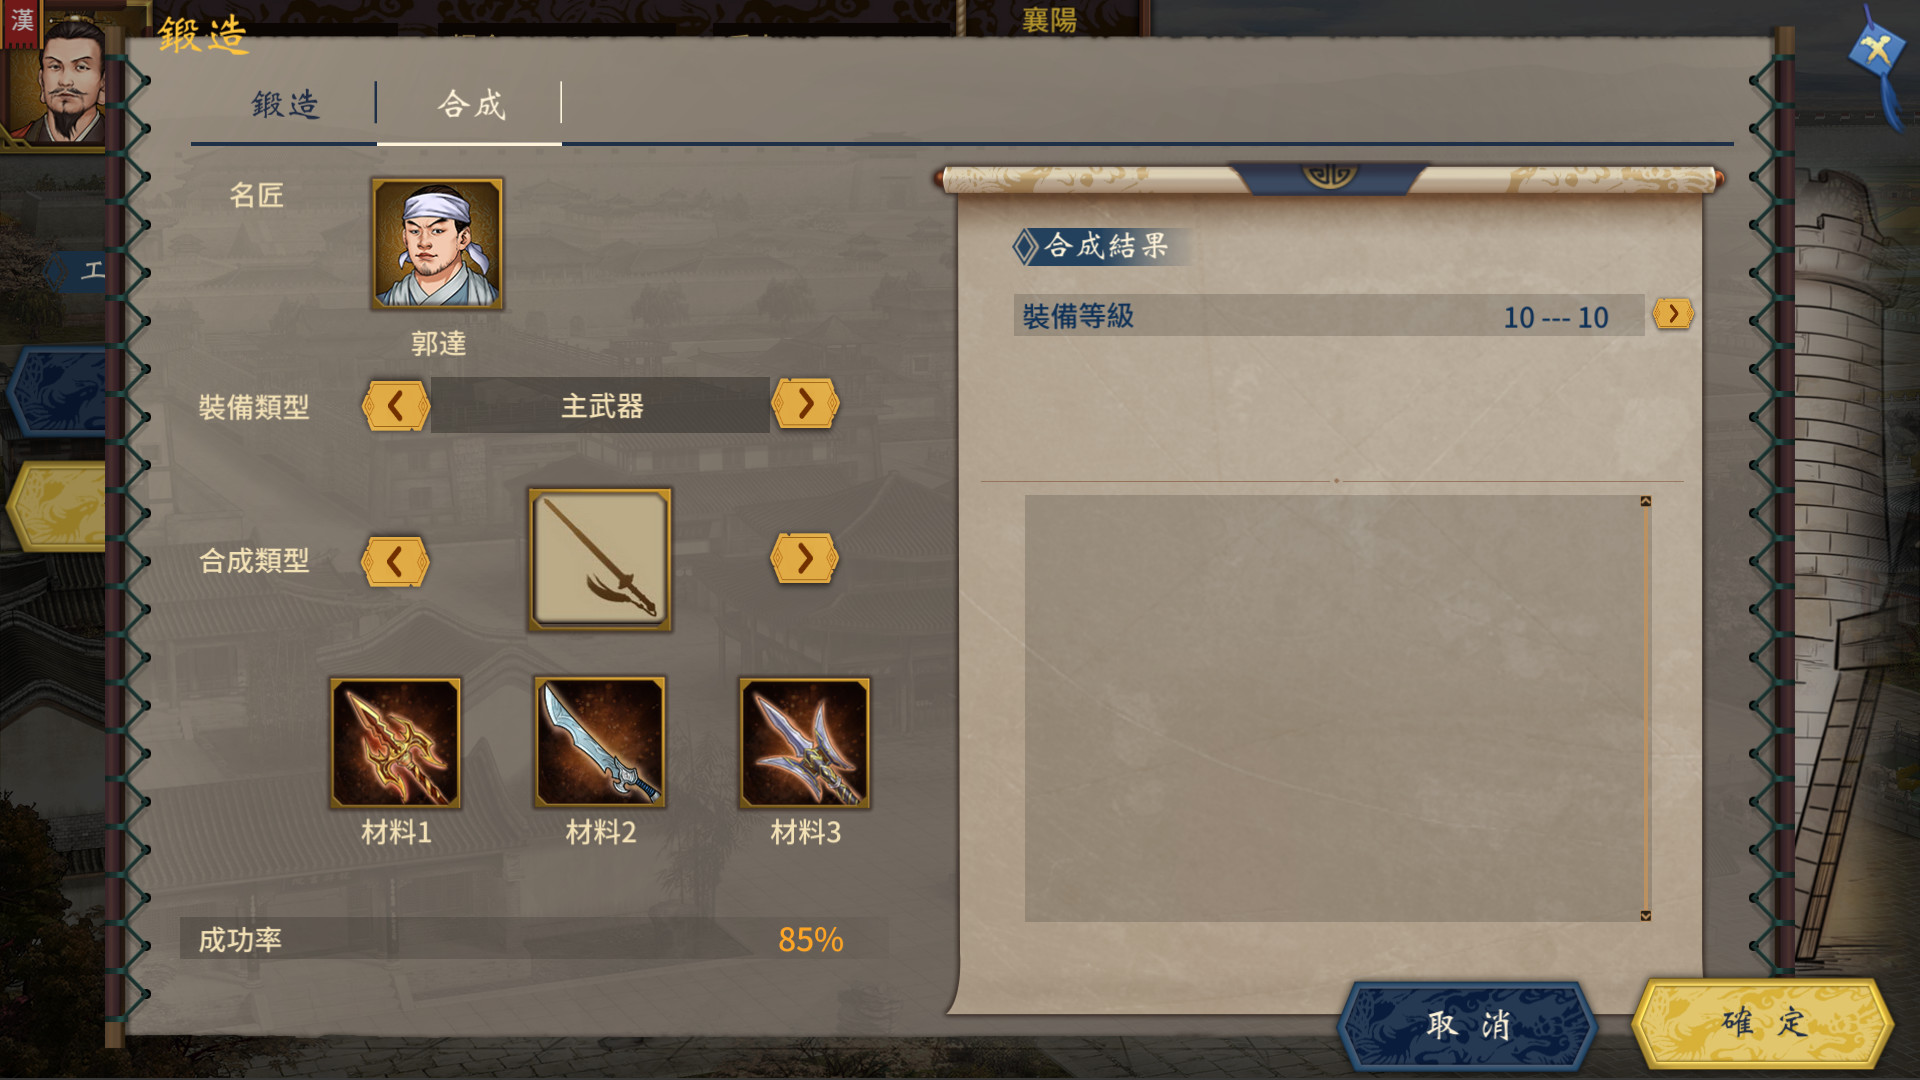Go to next 合成類型
The image size is (1920, 1080).
tap(804, 558)
